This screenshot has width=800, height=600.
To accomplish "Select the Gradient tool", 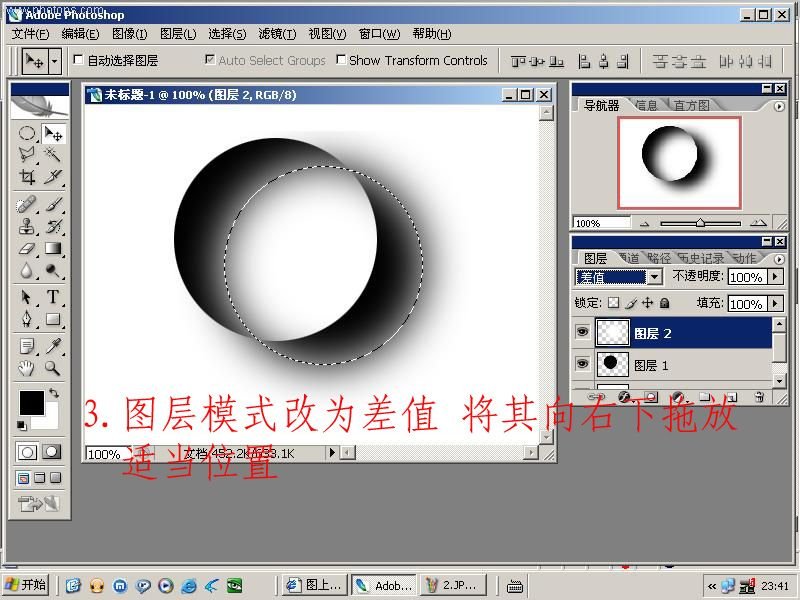I will [x=53, y=249].
